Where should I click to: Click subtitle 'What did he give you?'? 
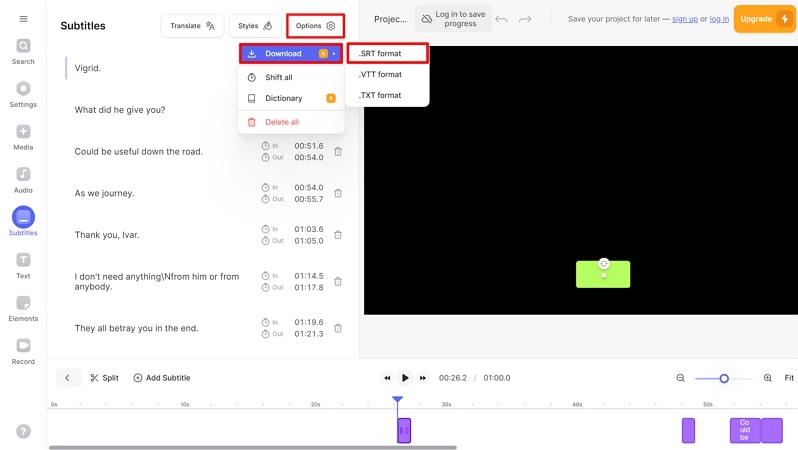pos(120,110)
